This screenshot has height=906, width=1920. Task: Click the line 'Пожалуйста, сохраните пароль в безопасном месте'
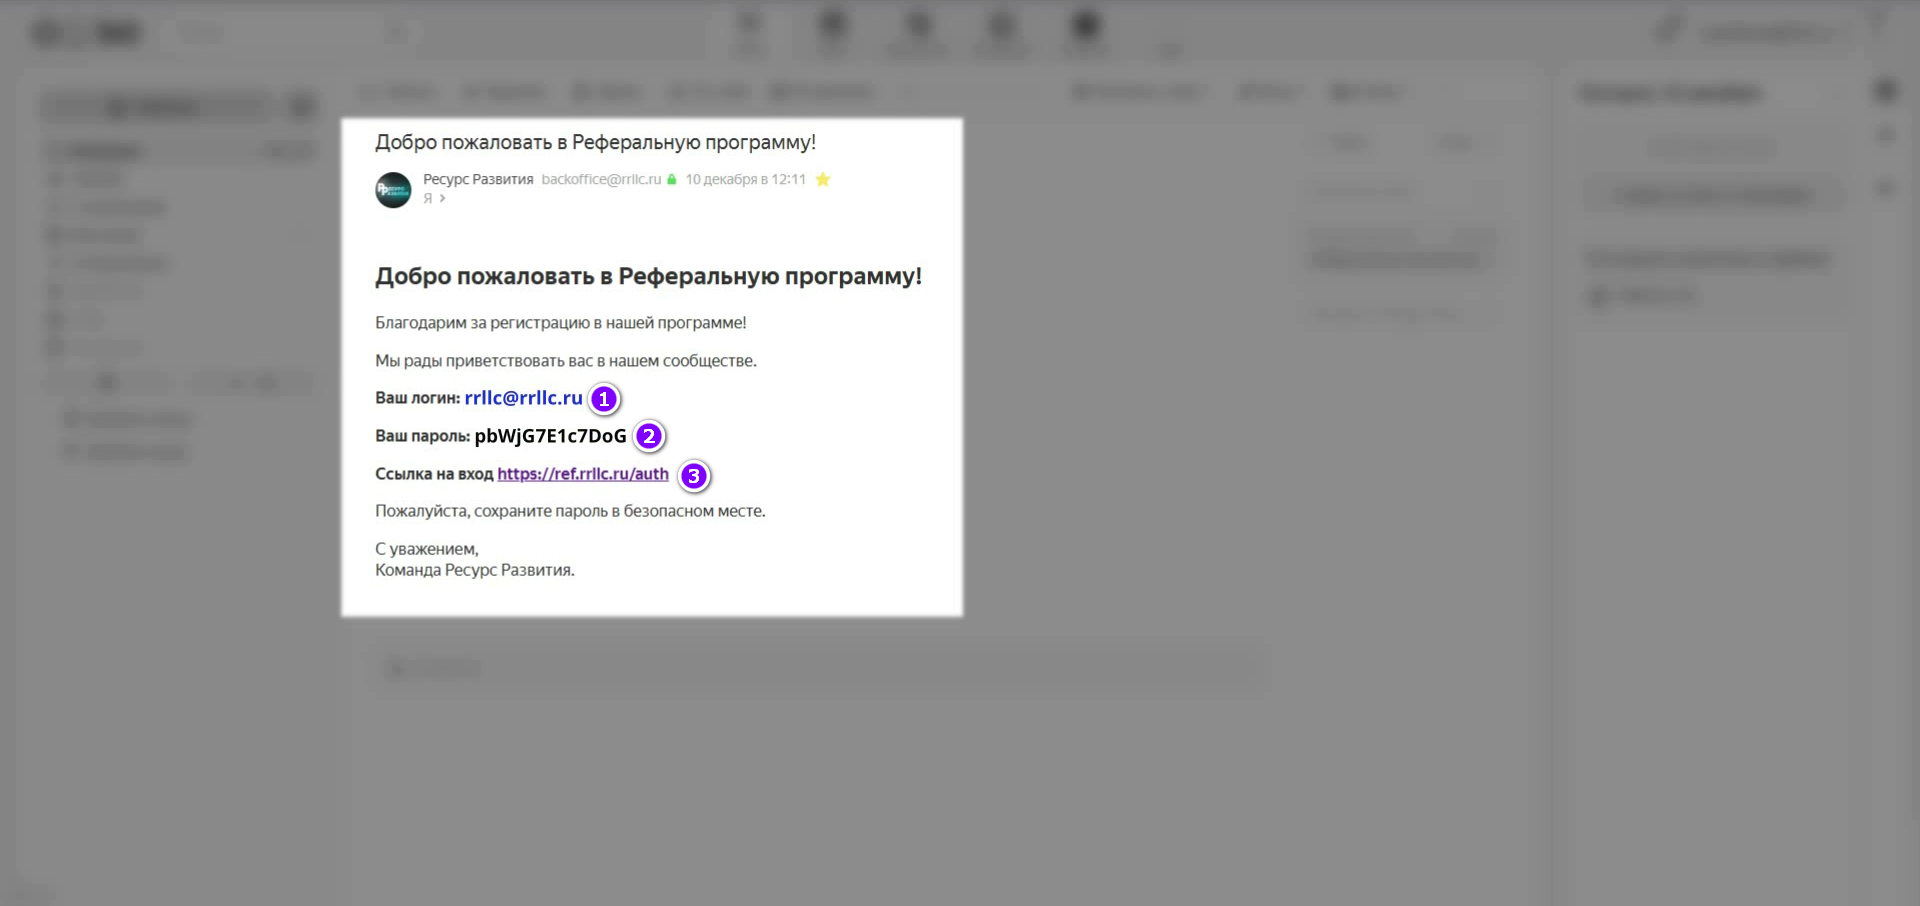pyautogui.click(x=570, y=511)
